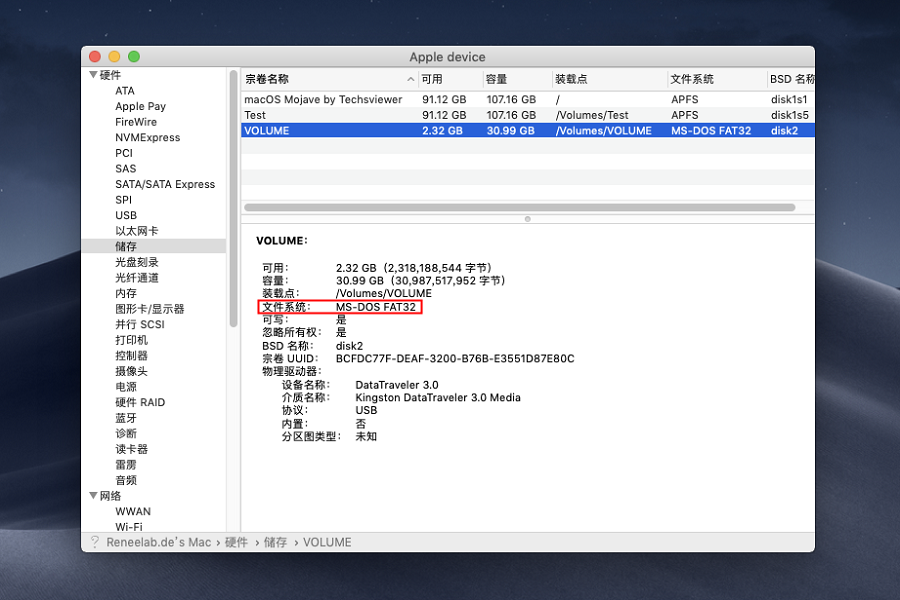The image size is (900, 600).
Task: Collapse the 网络 network section triangle
Action: click(x=93, y=496)
